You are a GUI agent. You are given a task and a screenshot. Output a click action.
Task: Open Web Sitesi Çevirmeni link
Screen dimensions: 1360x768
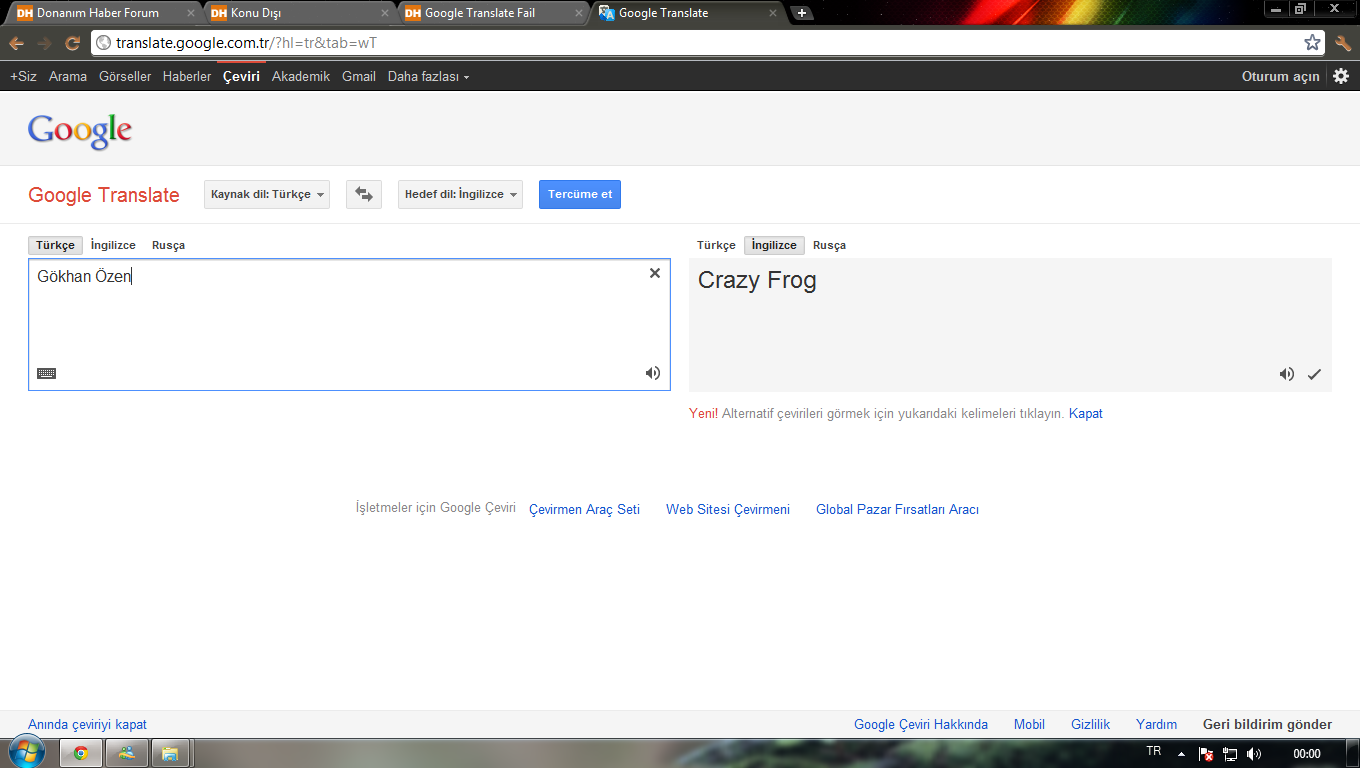(728, 509)
